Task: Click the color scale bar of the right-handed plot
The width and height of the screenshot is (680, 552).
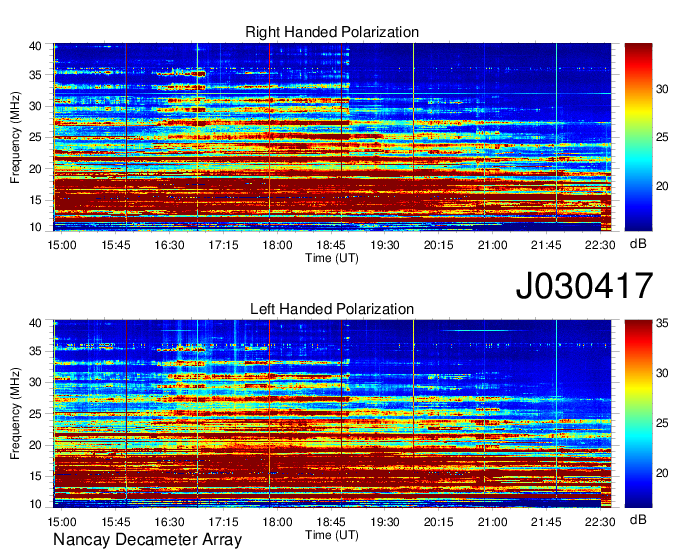Action: pyautogui.click(x=638, y=137)
